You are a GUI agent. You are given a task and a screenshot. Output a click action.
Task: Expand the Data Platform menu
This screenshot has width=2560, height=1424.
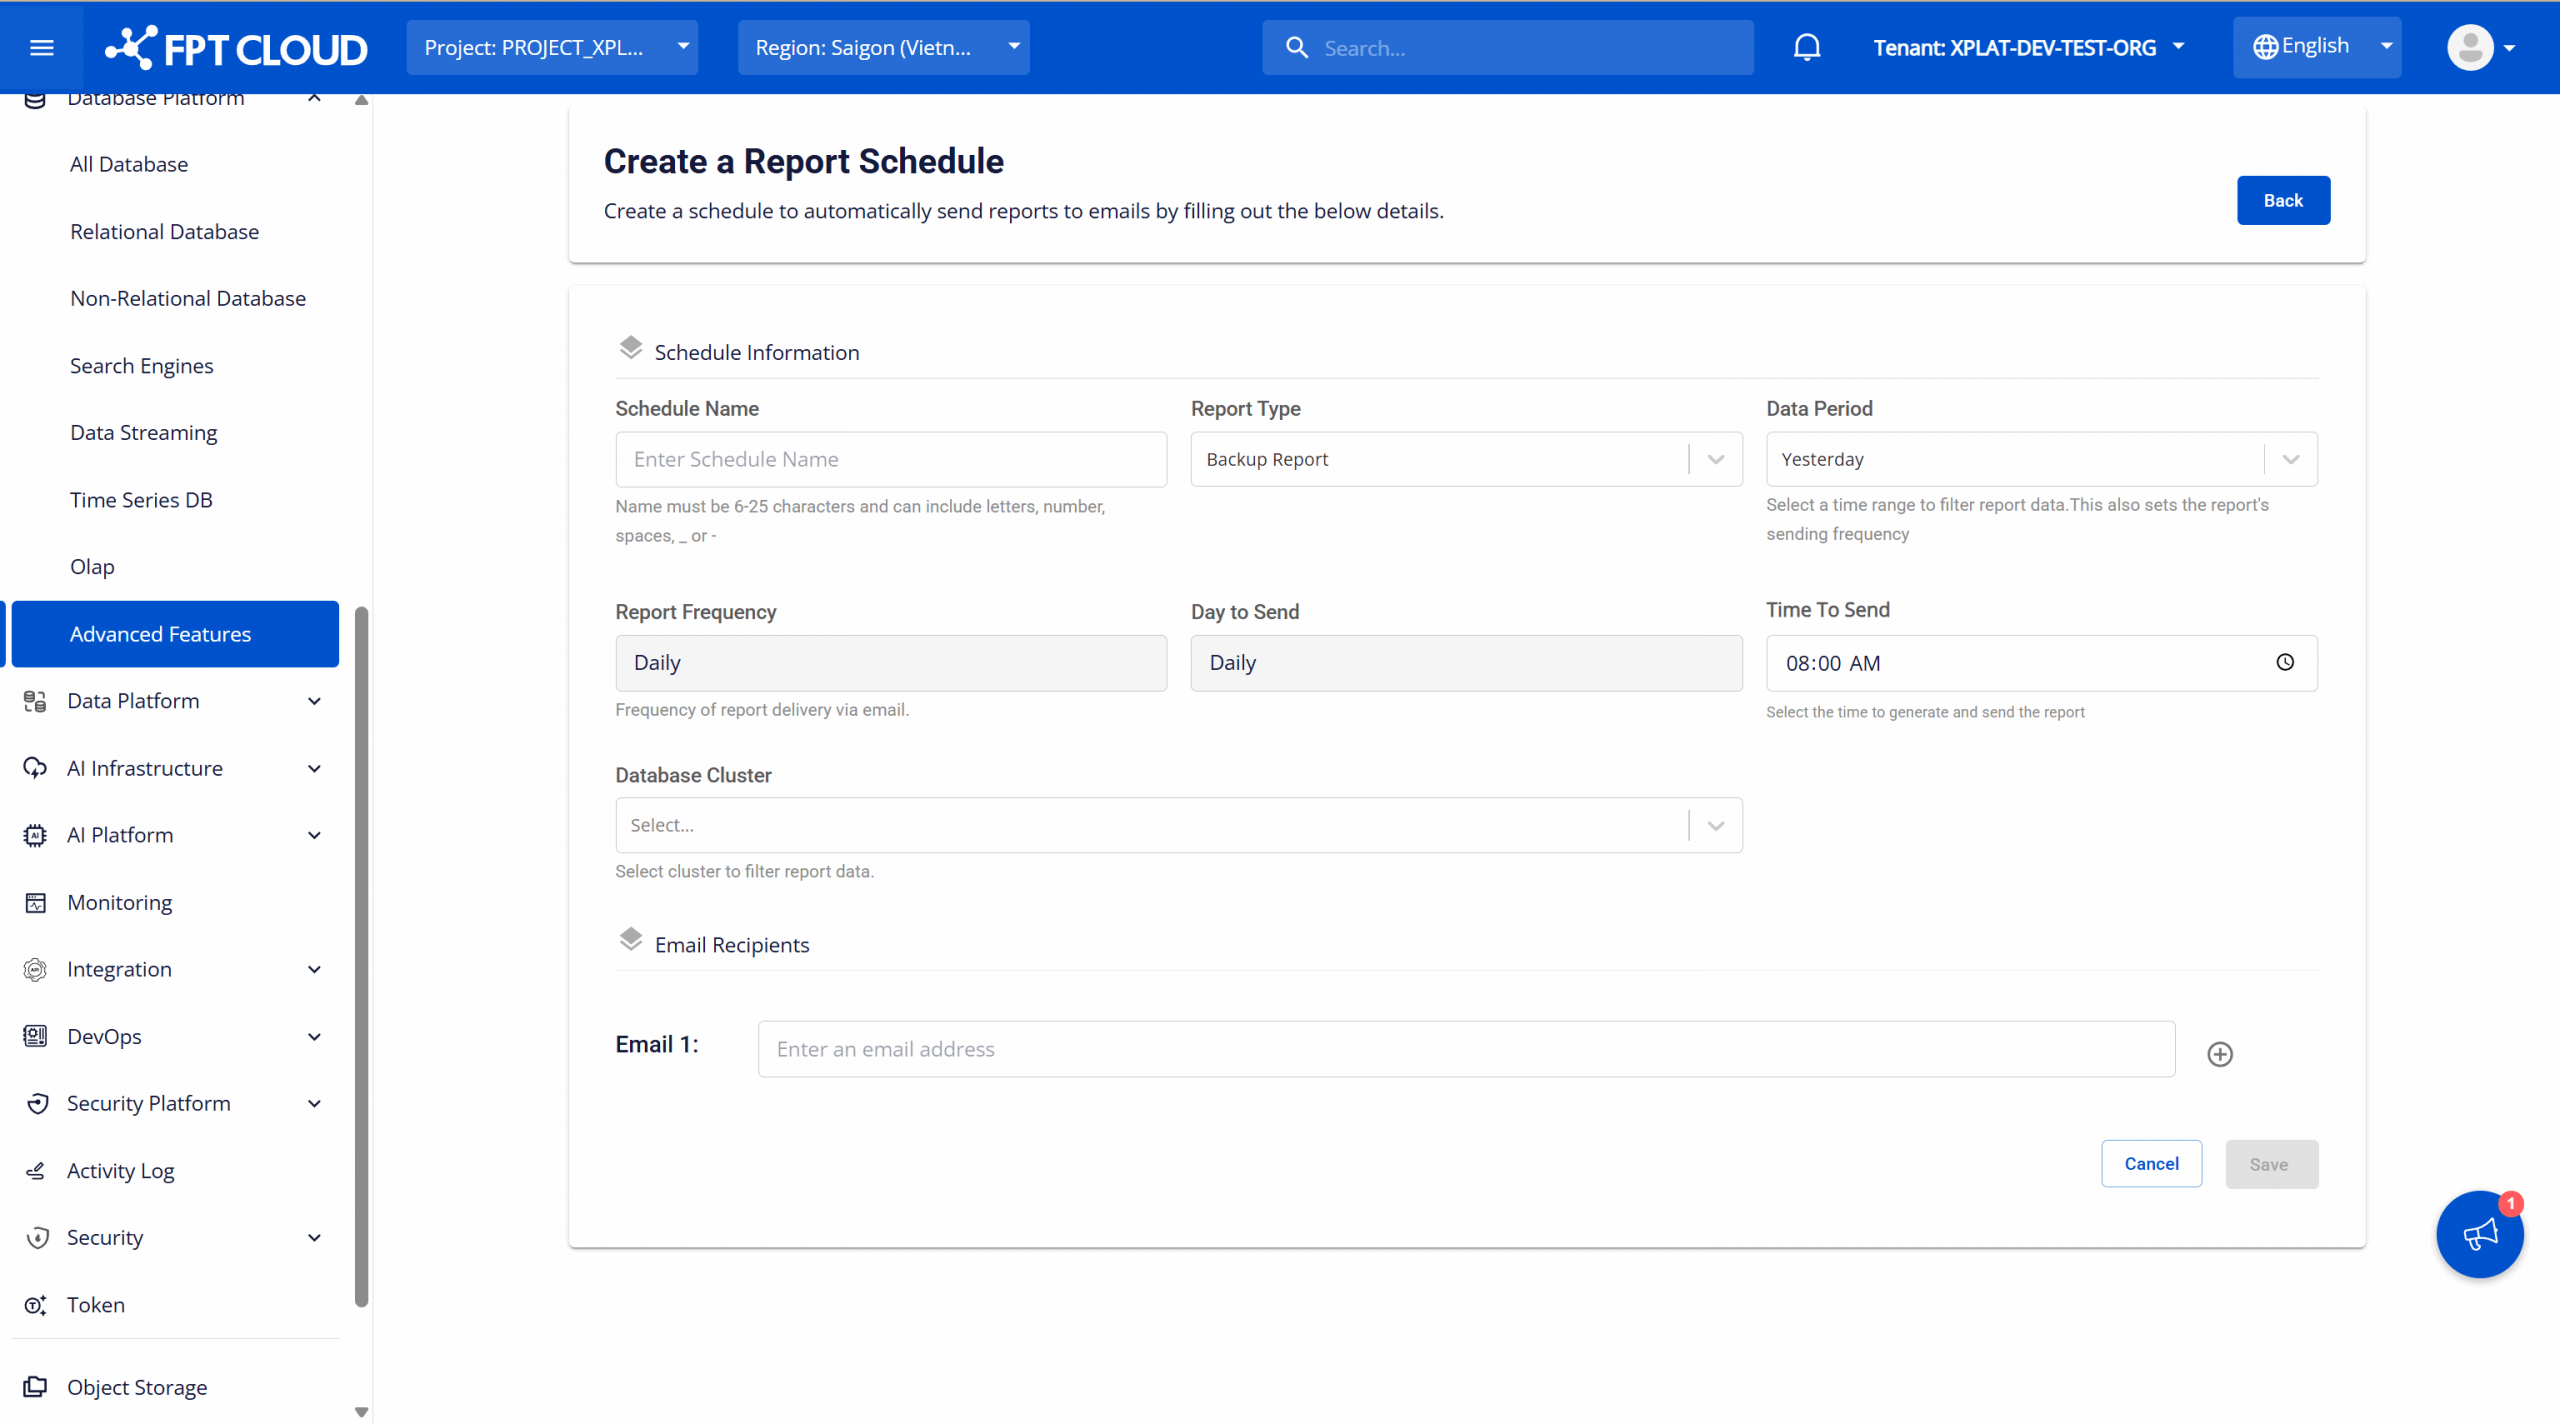click(x=175, y=701)
